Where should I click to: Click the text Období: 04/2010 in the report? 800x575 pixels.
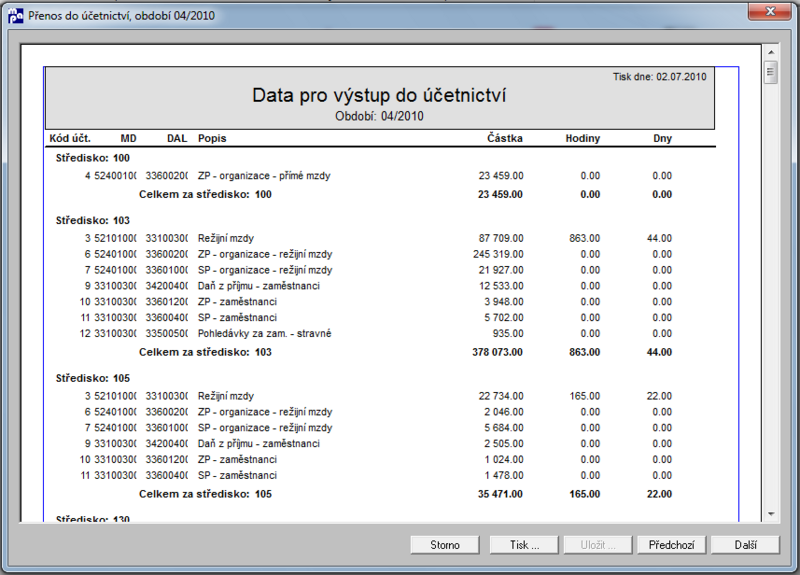pos(379,116)
